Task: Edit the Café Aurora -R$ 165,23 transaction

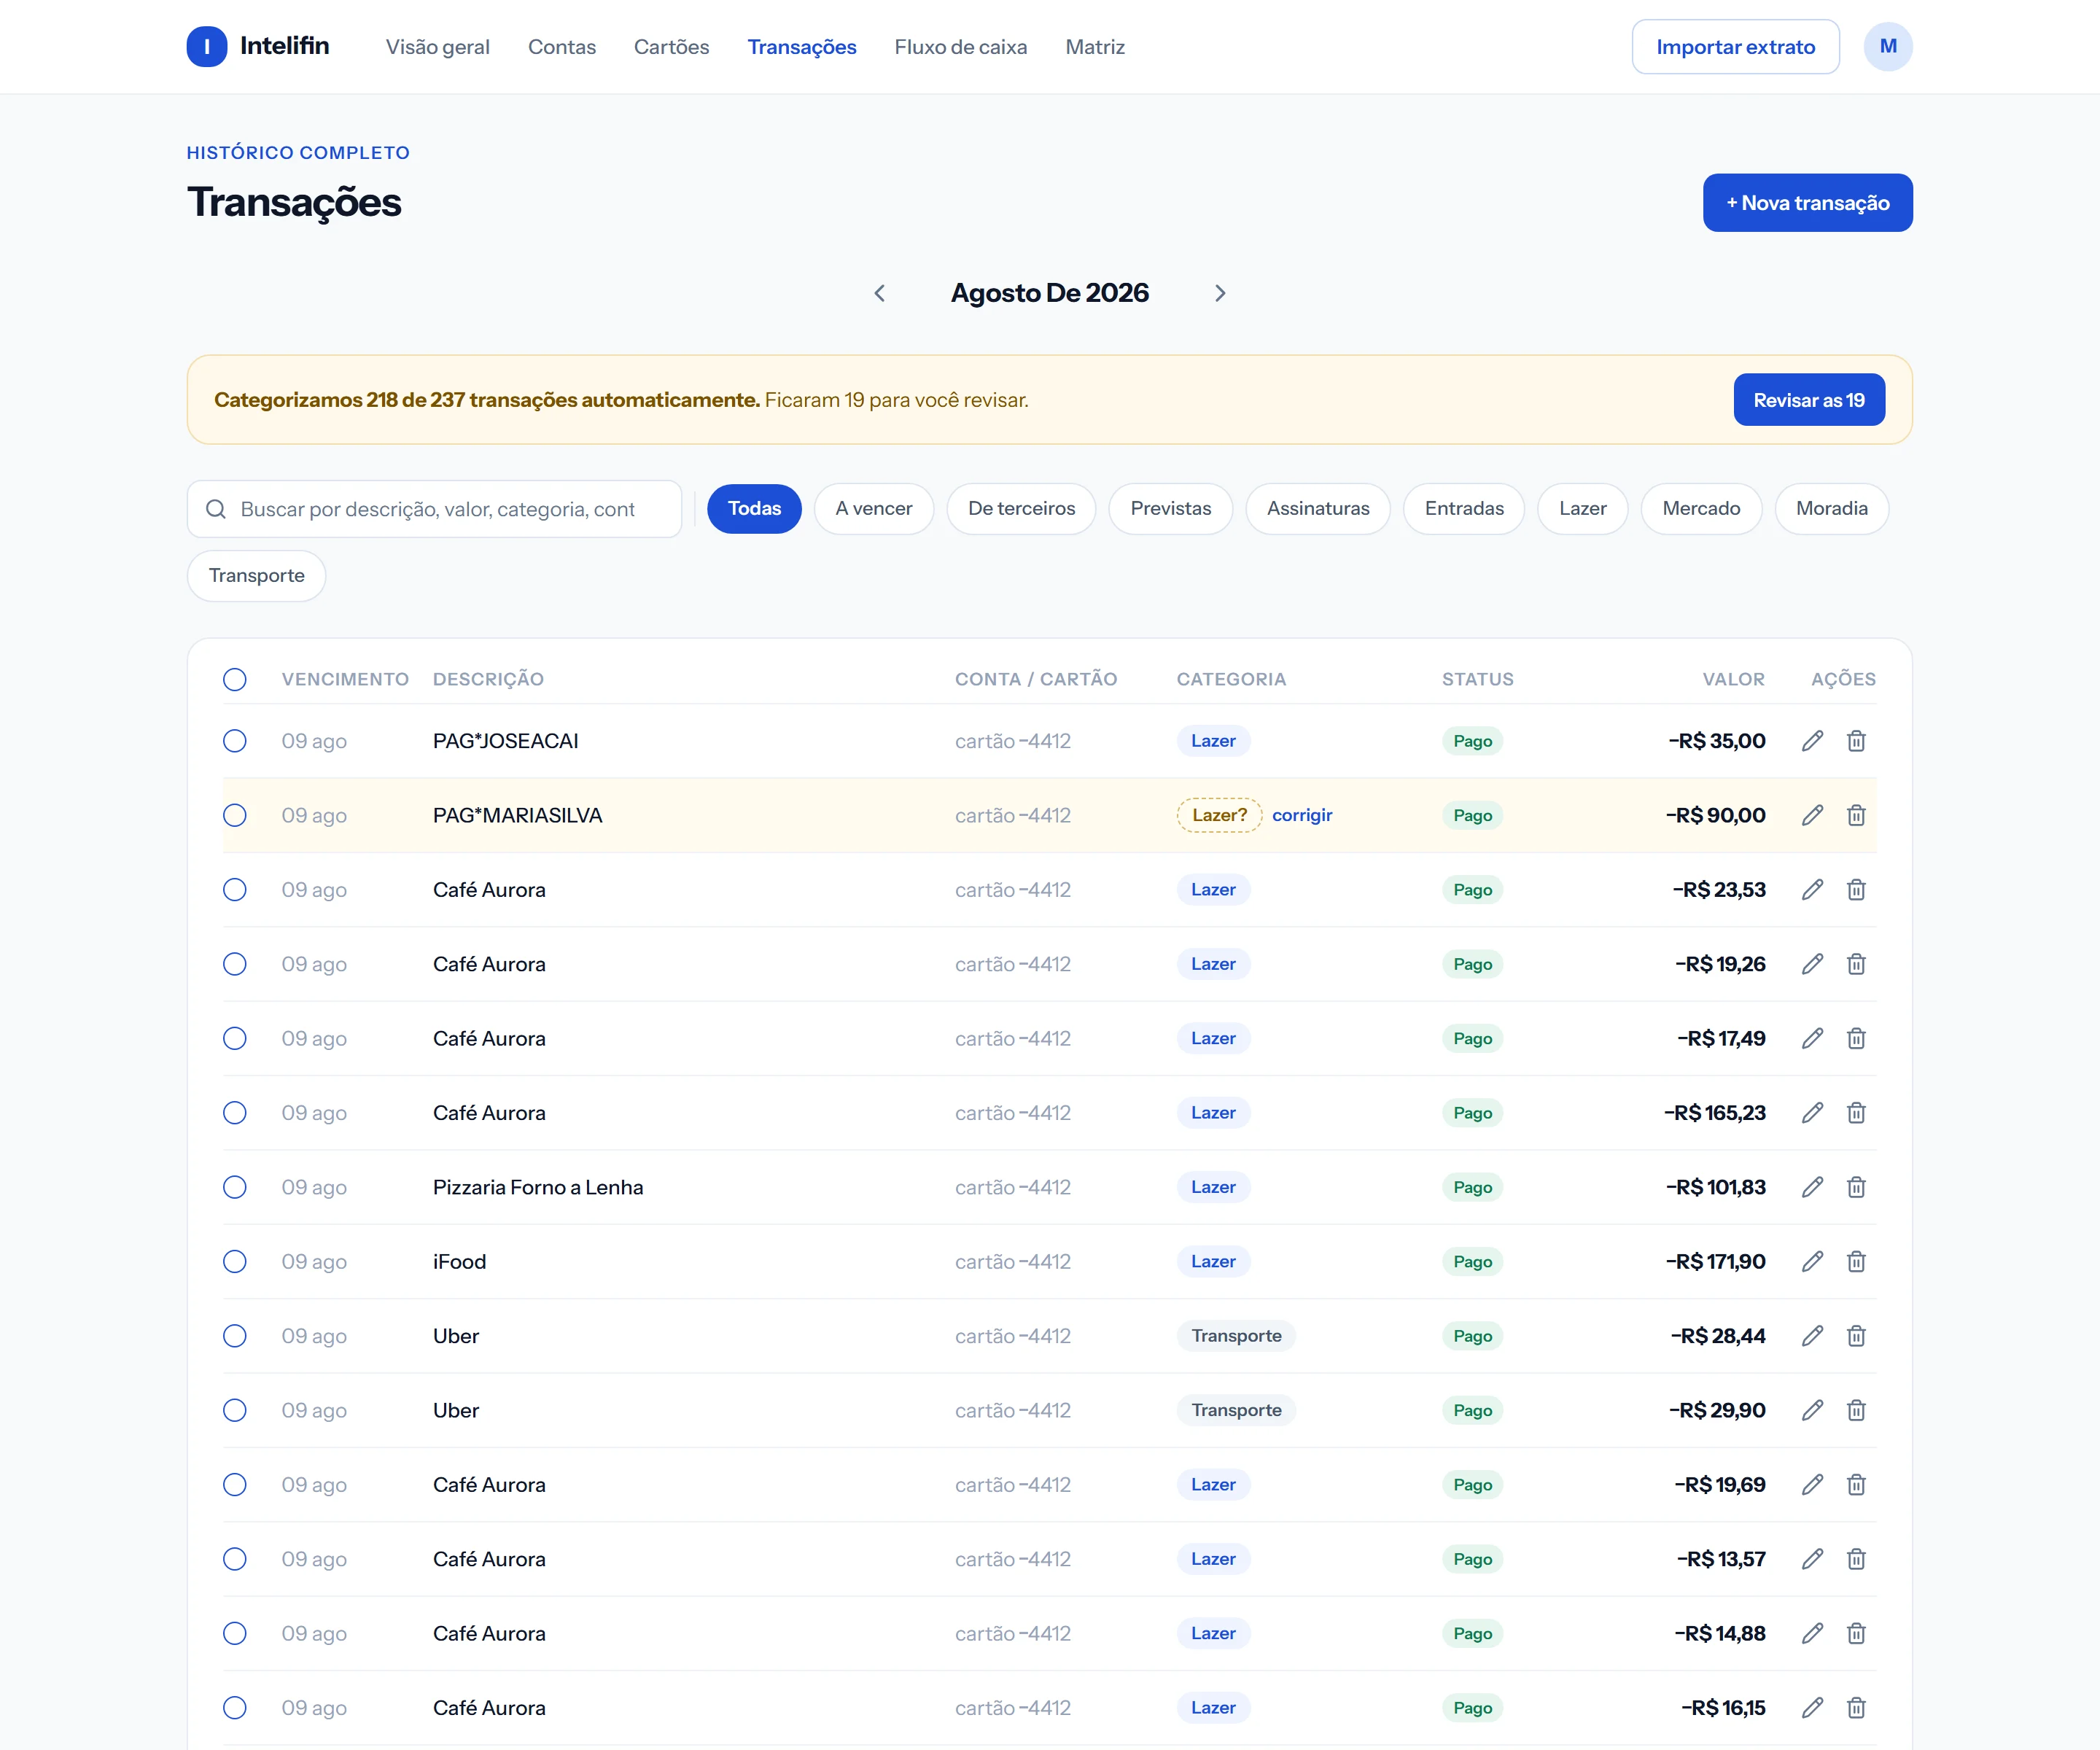Action: [1813, 1113]
